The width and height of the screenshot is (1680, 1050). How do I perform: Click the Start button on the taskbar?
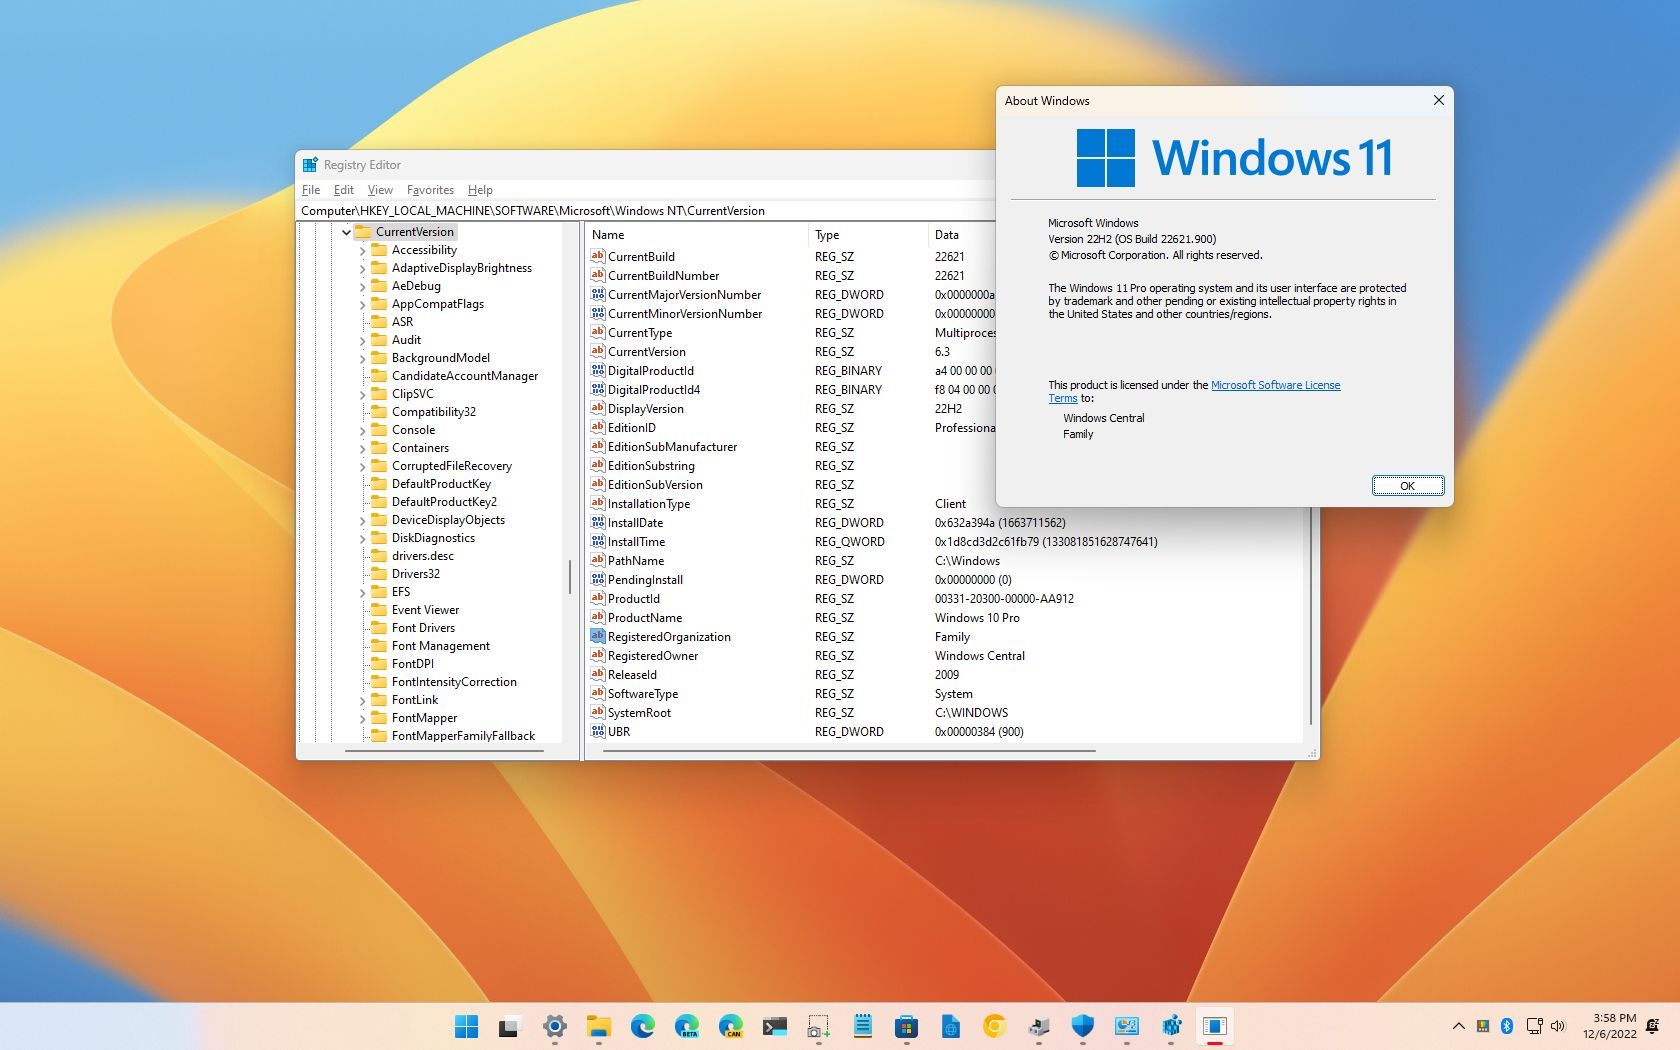click(x=465, y=1026)
